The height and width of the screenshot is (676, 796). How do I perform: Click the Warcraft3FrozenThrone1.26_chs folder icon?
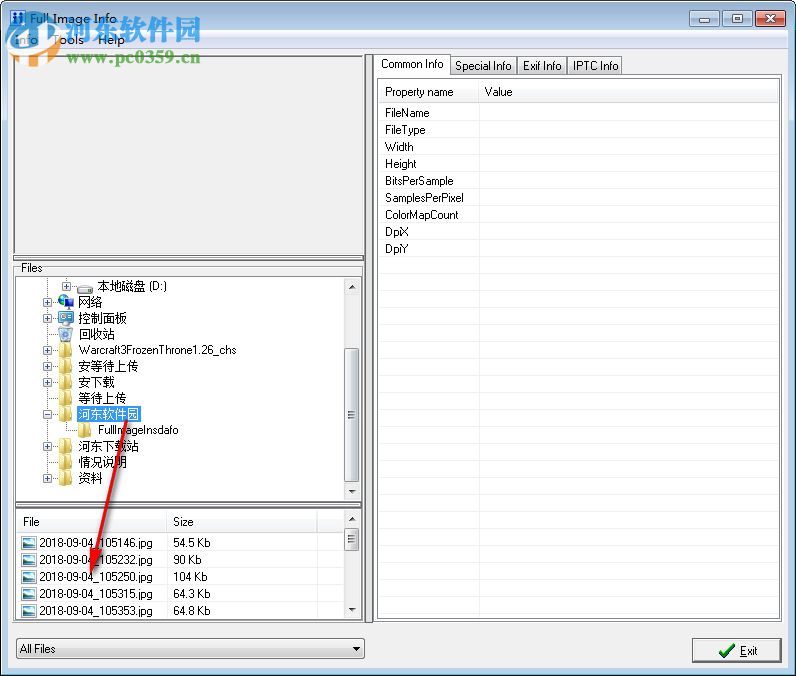click(x=66, y=350)
